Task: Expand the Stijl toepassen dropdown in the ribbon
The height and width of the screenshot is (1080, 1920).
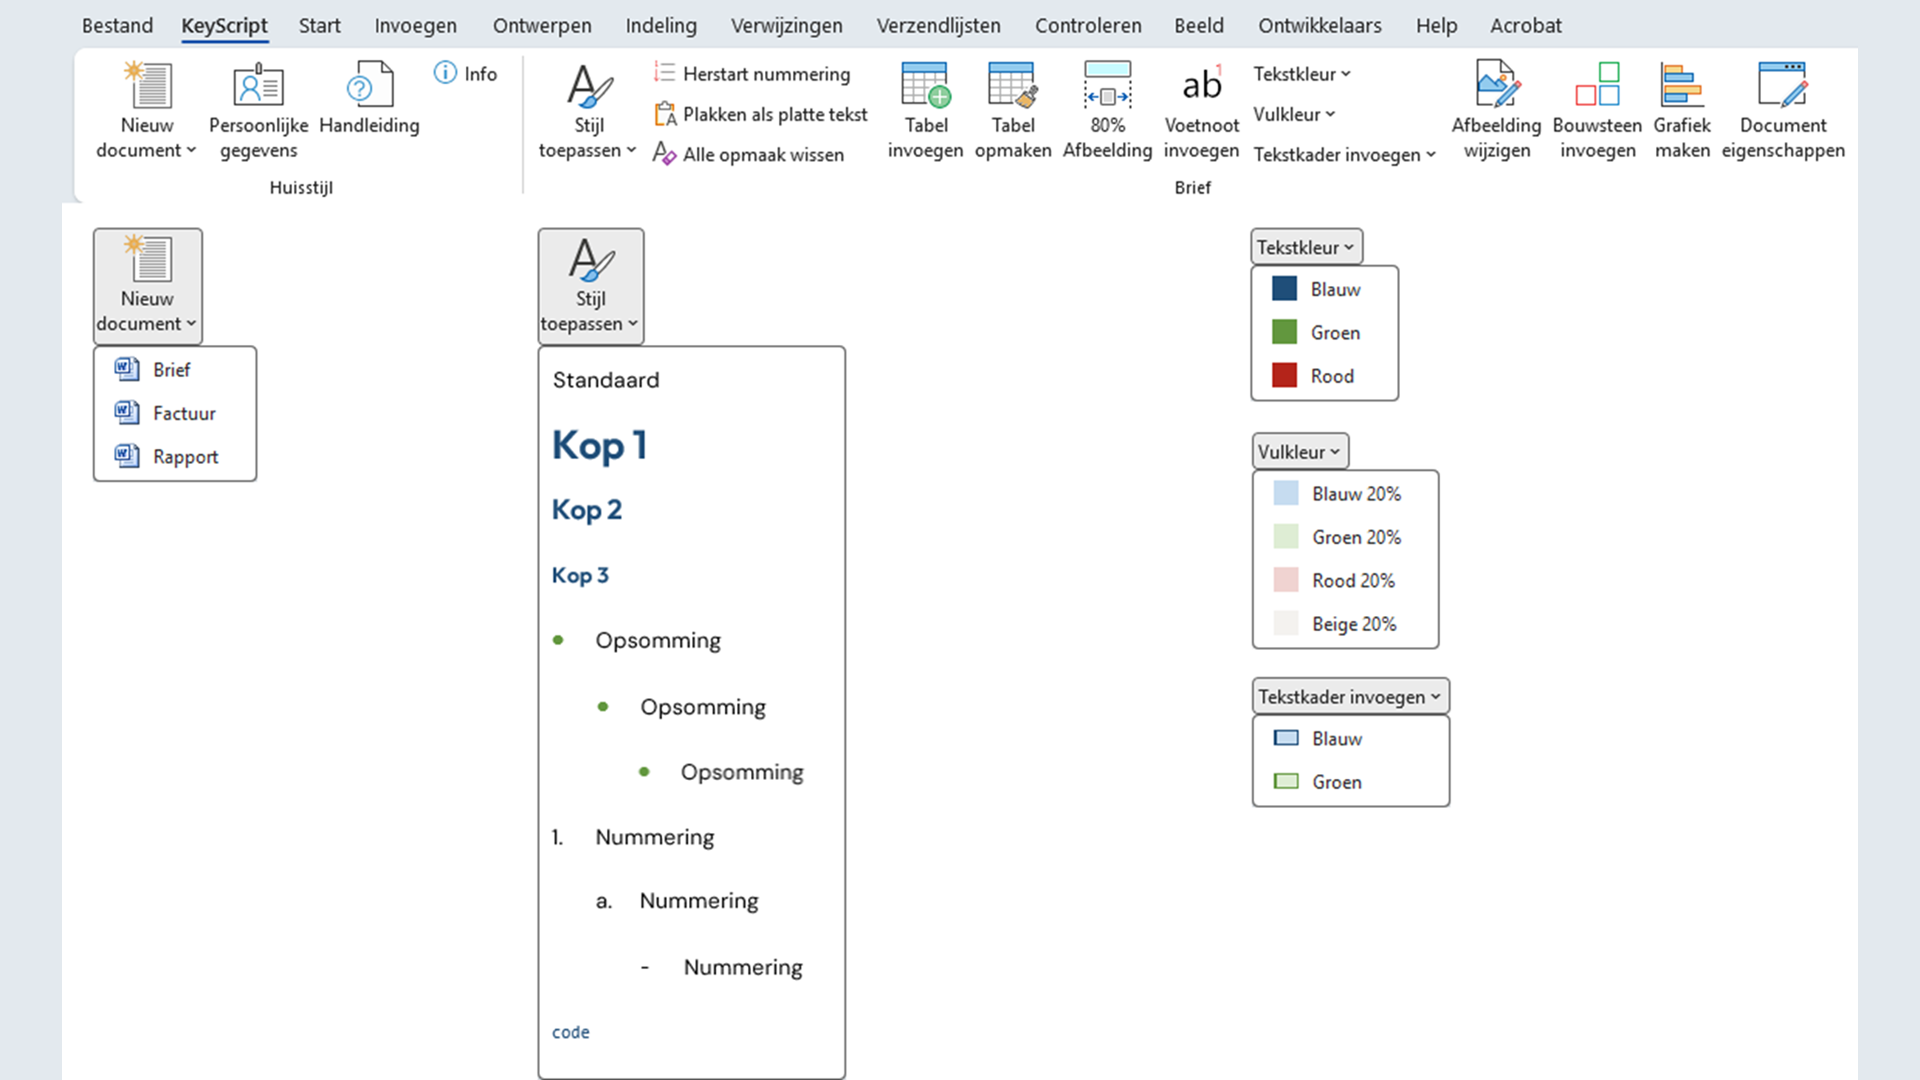Action: (588, 110)
